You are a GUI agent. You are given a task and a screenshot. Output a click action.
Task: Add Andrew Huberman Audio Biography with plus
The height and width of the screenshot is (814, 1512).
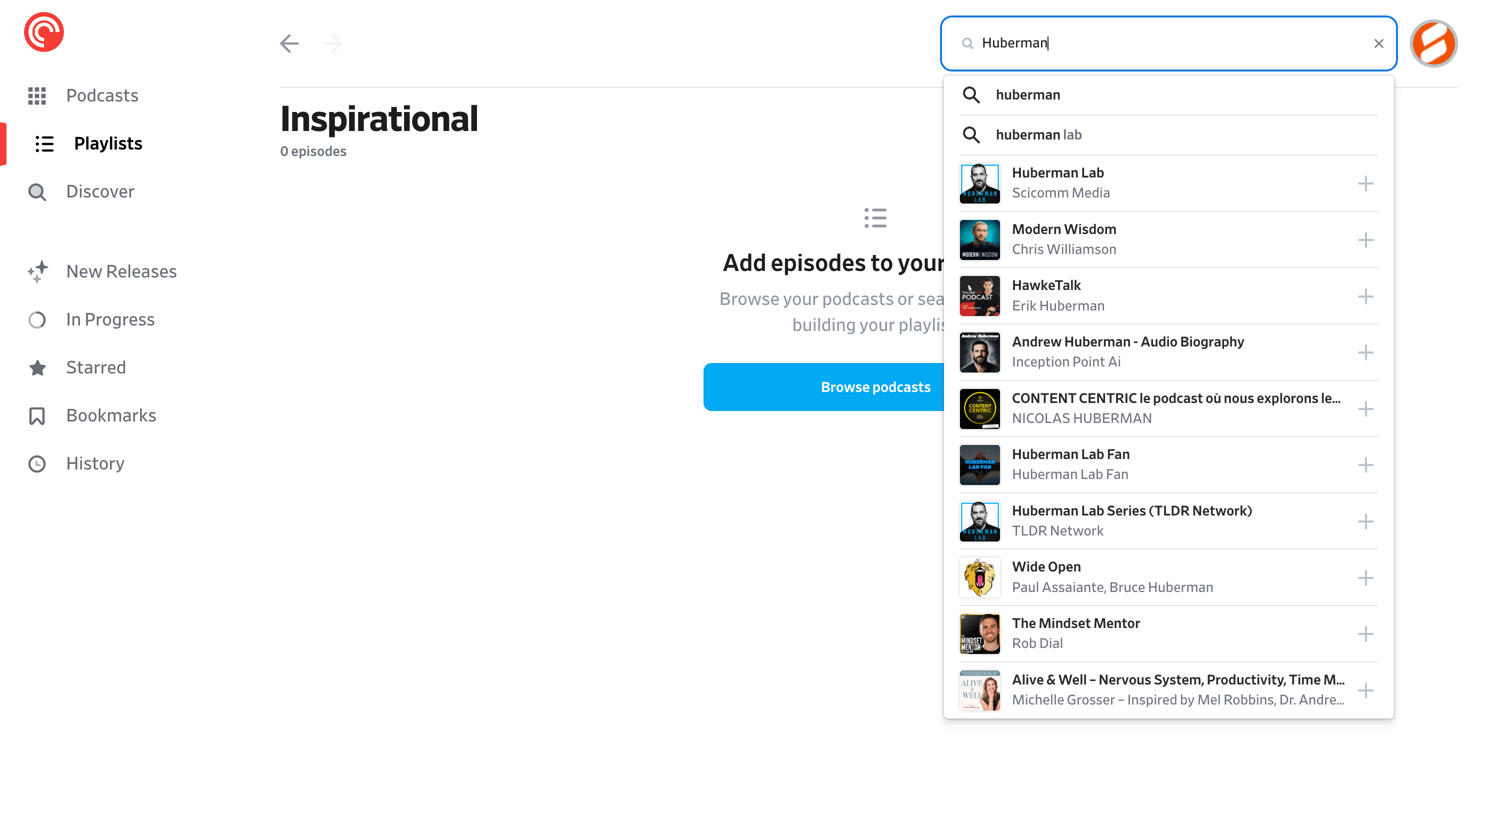click(1365, 353)
